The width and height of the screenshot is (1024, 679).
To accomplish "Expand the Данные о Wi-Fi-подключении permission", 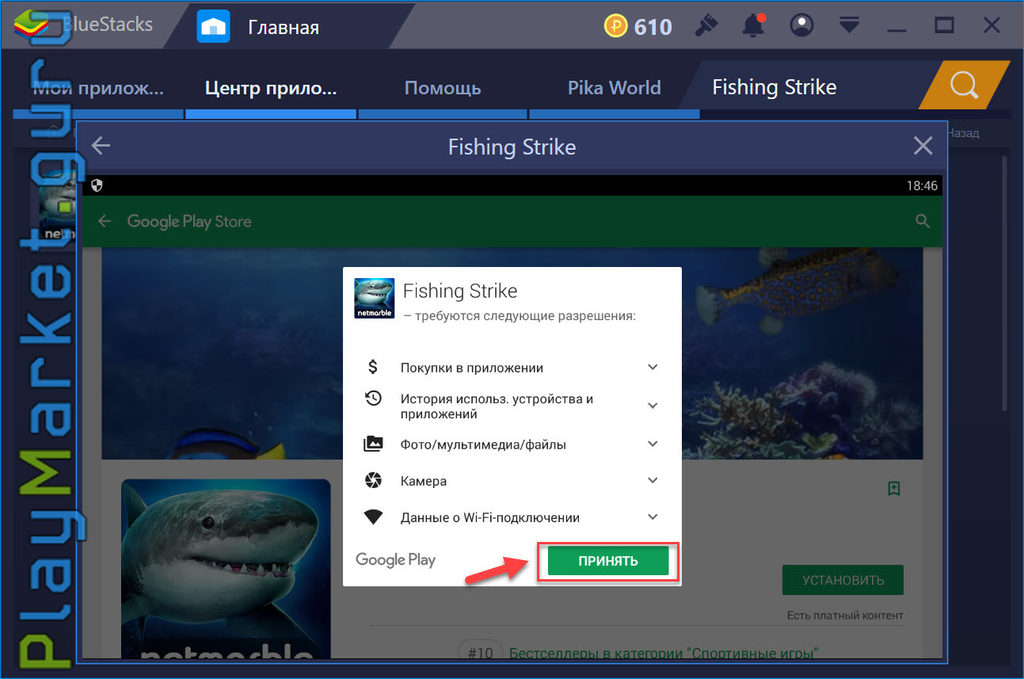I will 652,517.
